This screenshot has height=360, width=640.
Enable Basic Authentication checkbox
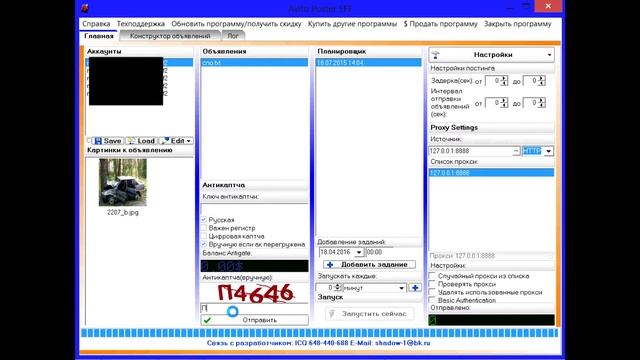coord(432,300)
